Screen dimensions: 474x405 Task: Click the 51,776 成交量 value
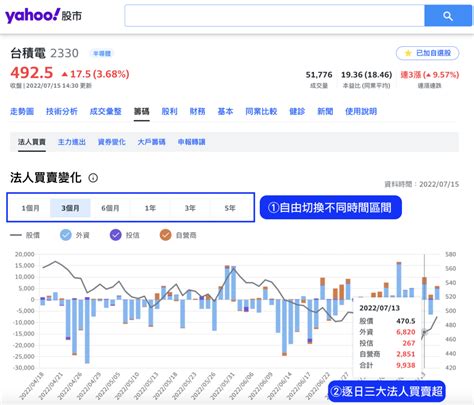(319, 75)
